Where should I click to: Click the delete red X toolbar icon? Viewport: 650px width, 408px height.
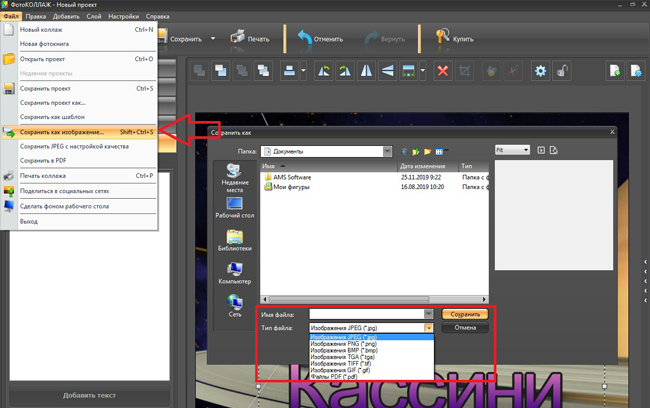pos(443,71)
